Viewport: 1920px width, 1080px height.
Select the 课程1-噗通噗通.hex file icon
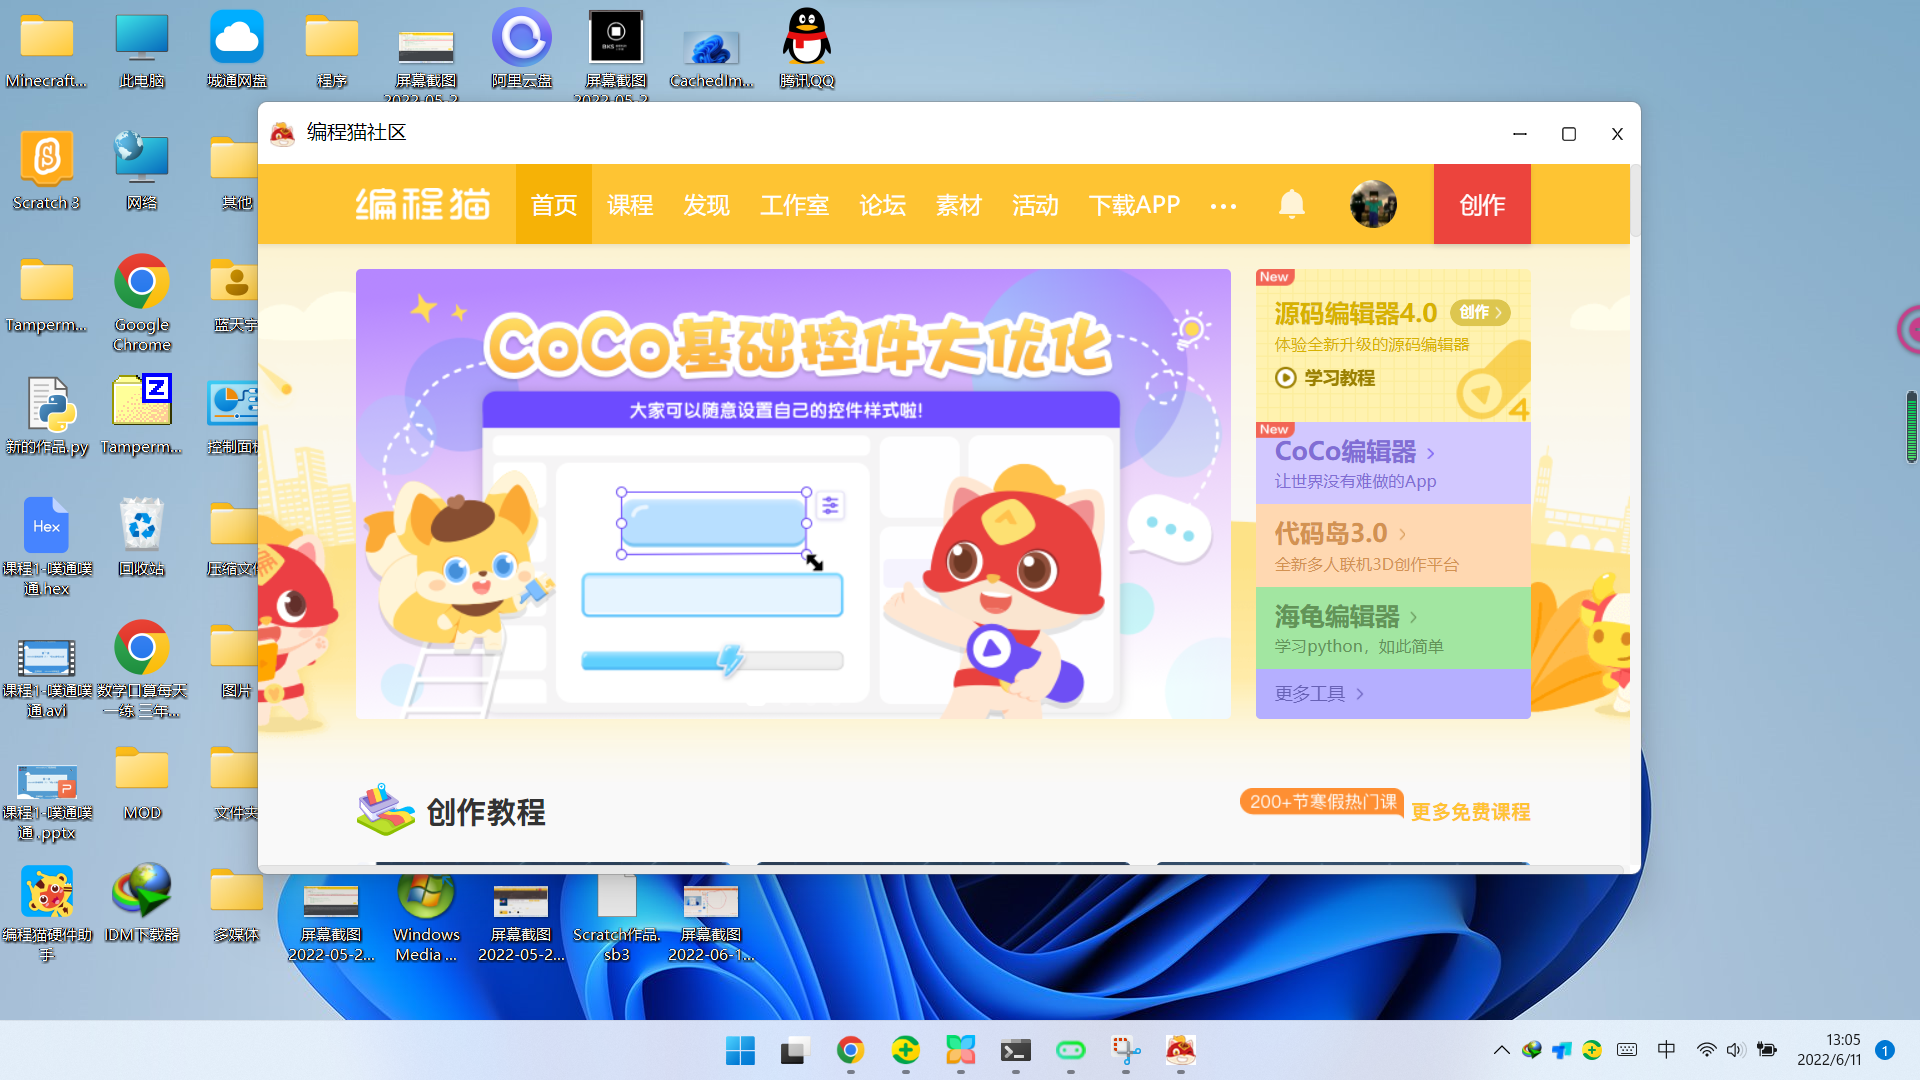point(47,548)
